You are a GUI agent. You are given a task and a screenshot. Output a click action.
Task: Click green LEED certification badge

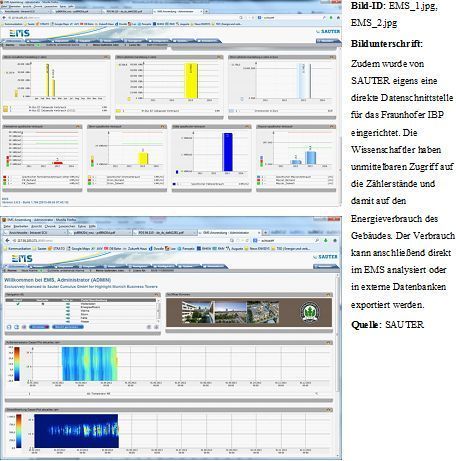pyautogui.click(x=310, y=312)
